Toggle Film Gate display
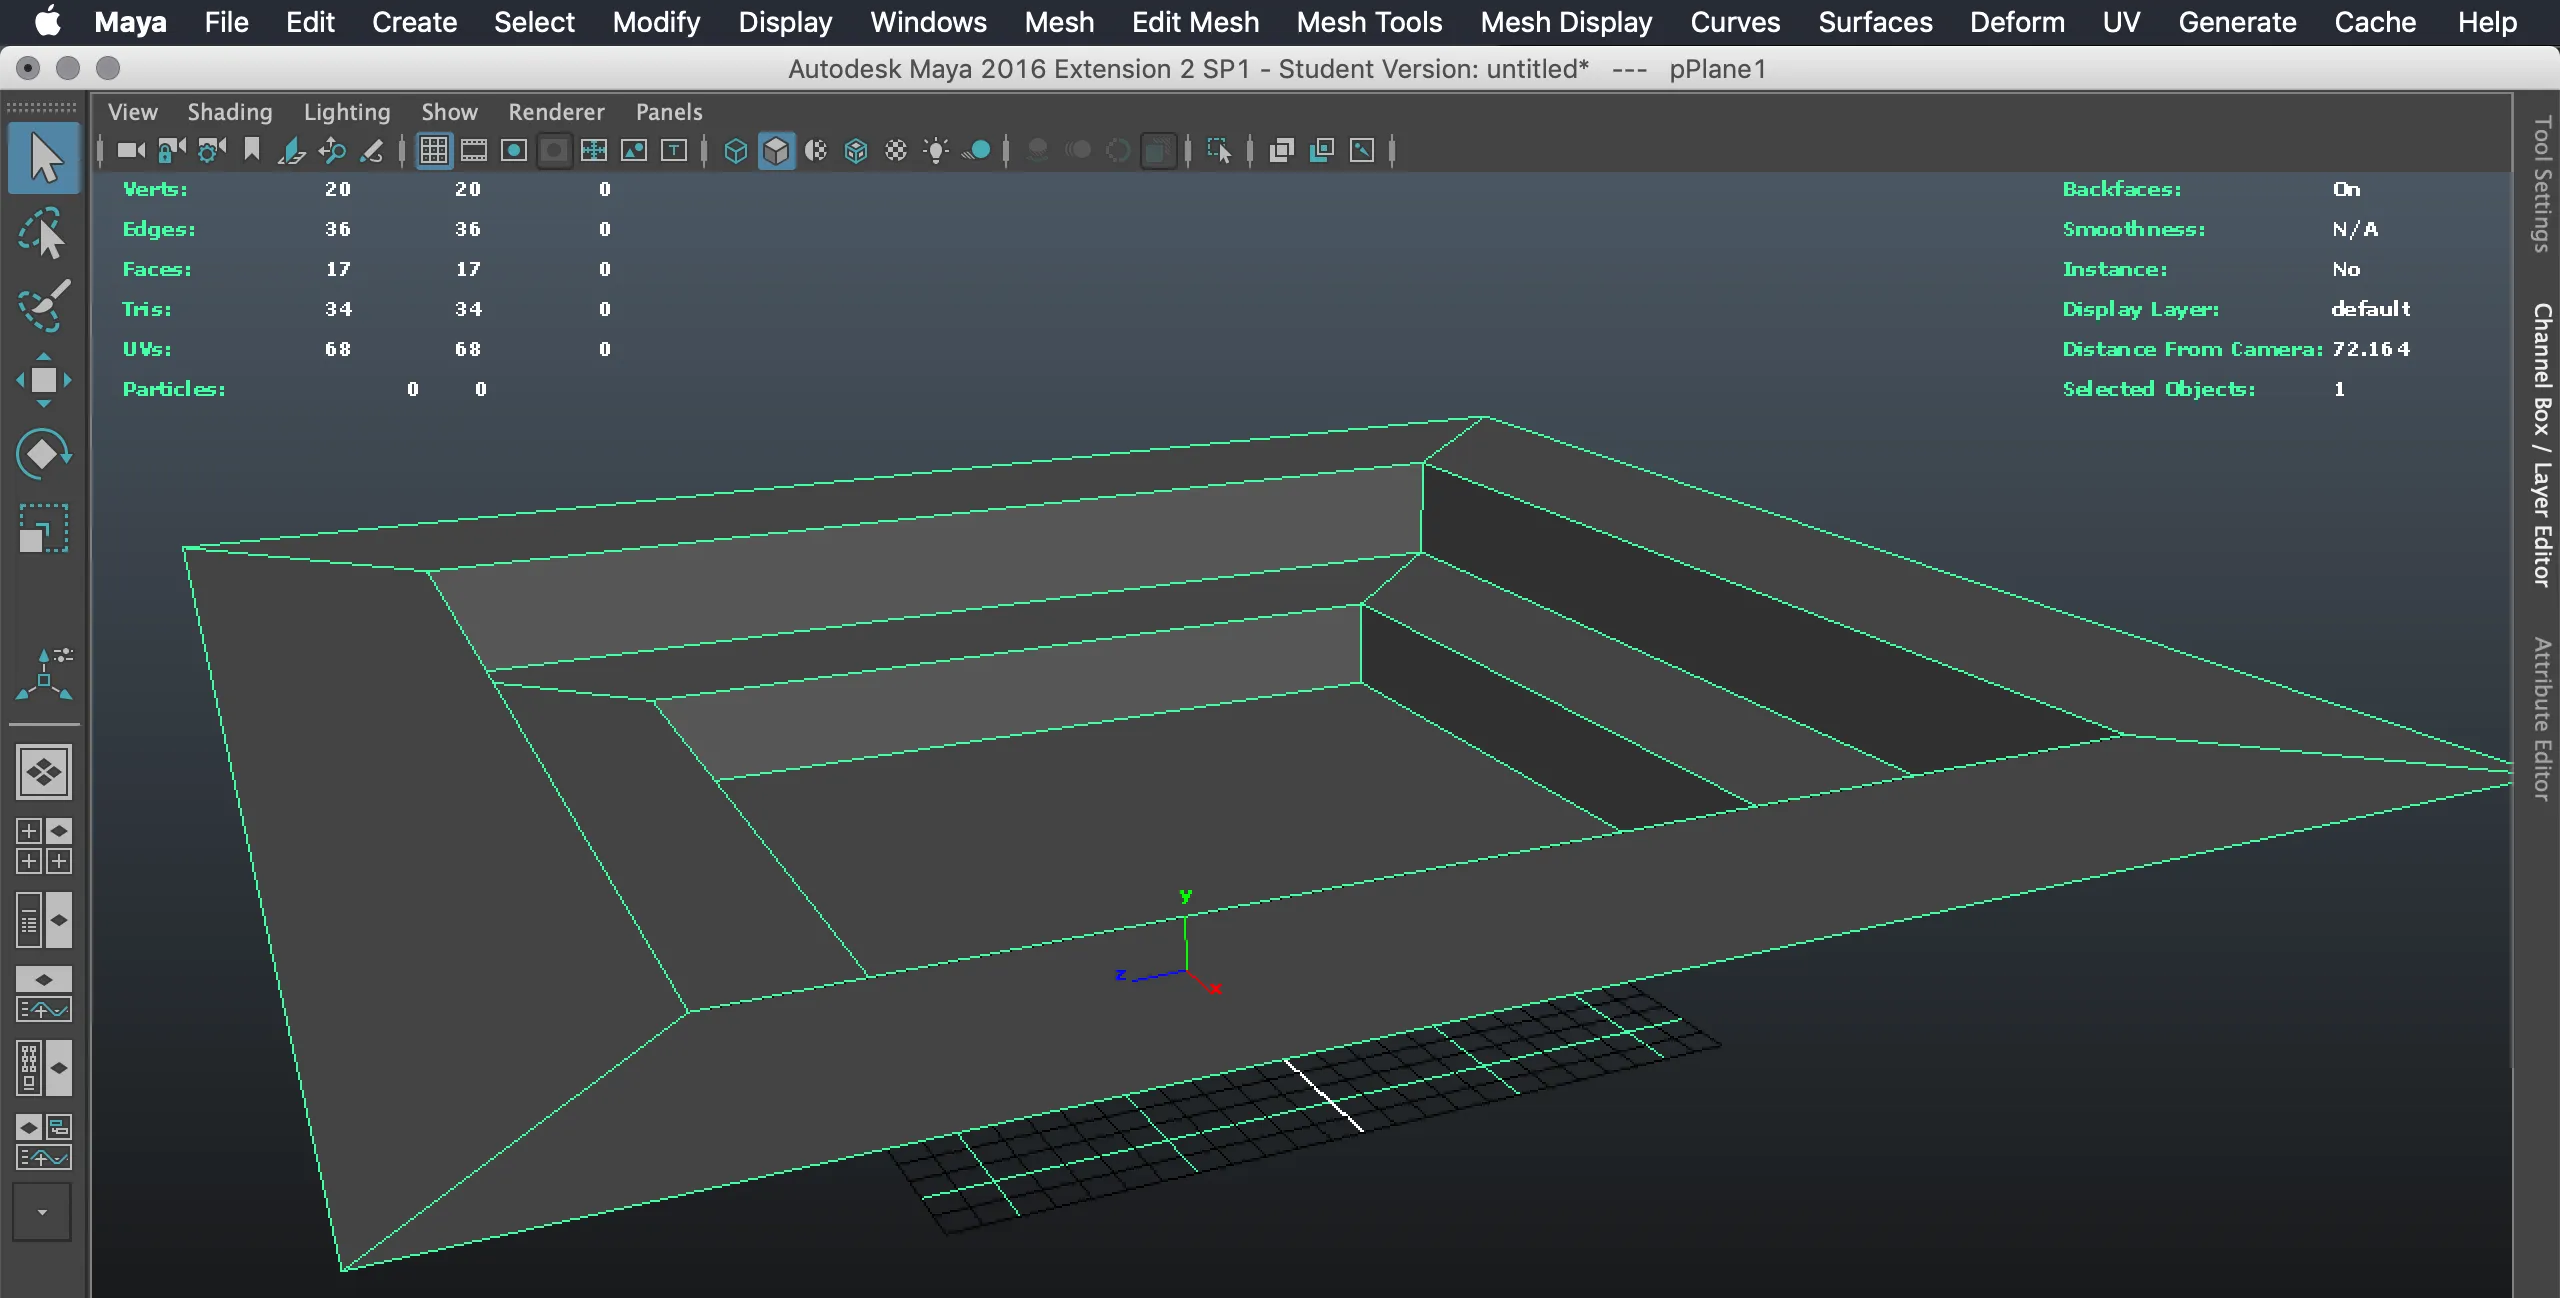This screenshot has width=2560, height=1298. click(474, 151)
